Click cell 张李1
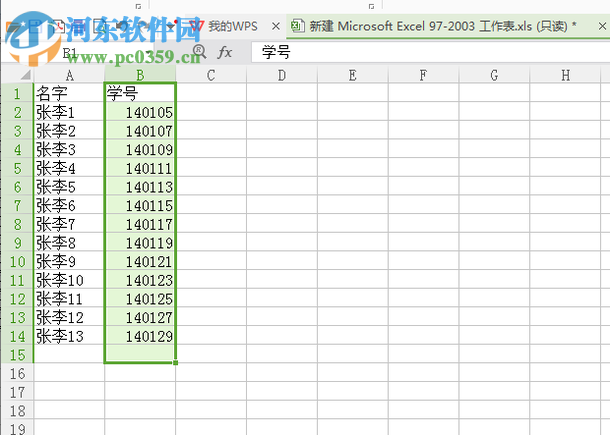Screen dimensions: 610x435 coord(69,112)
